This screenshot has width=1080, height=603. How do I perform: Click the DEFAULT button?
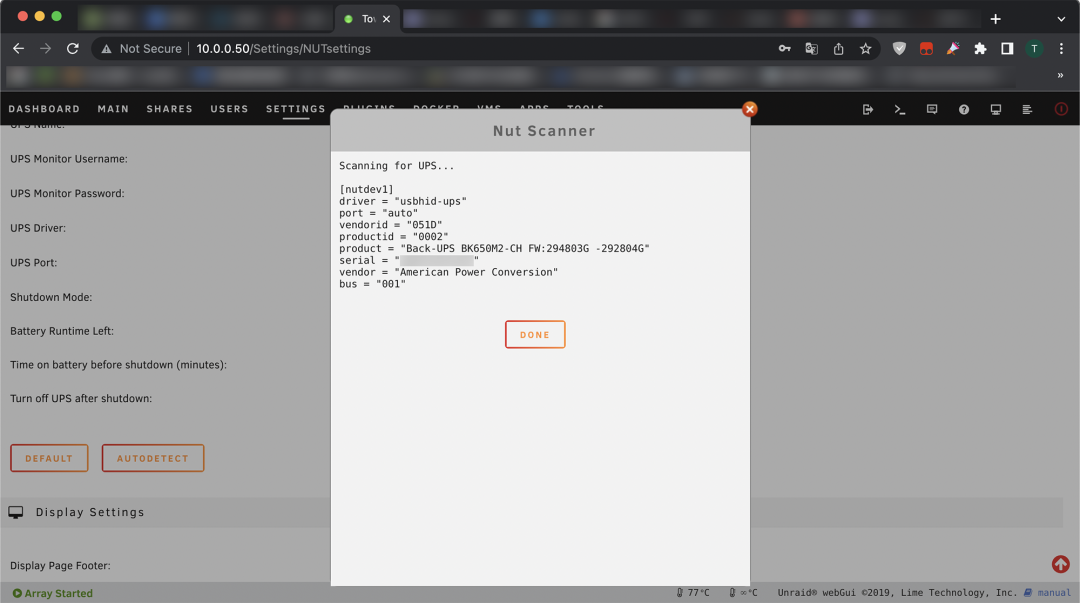(x=49, y=458)
